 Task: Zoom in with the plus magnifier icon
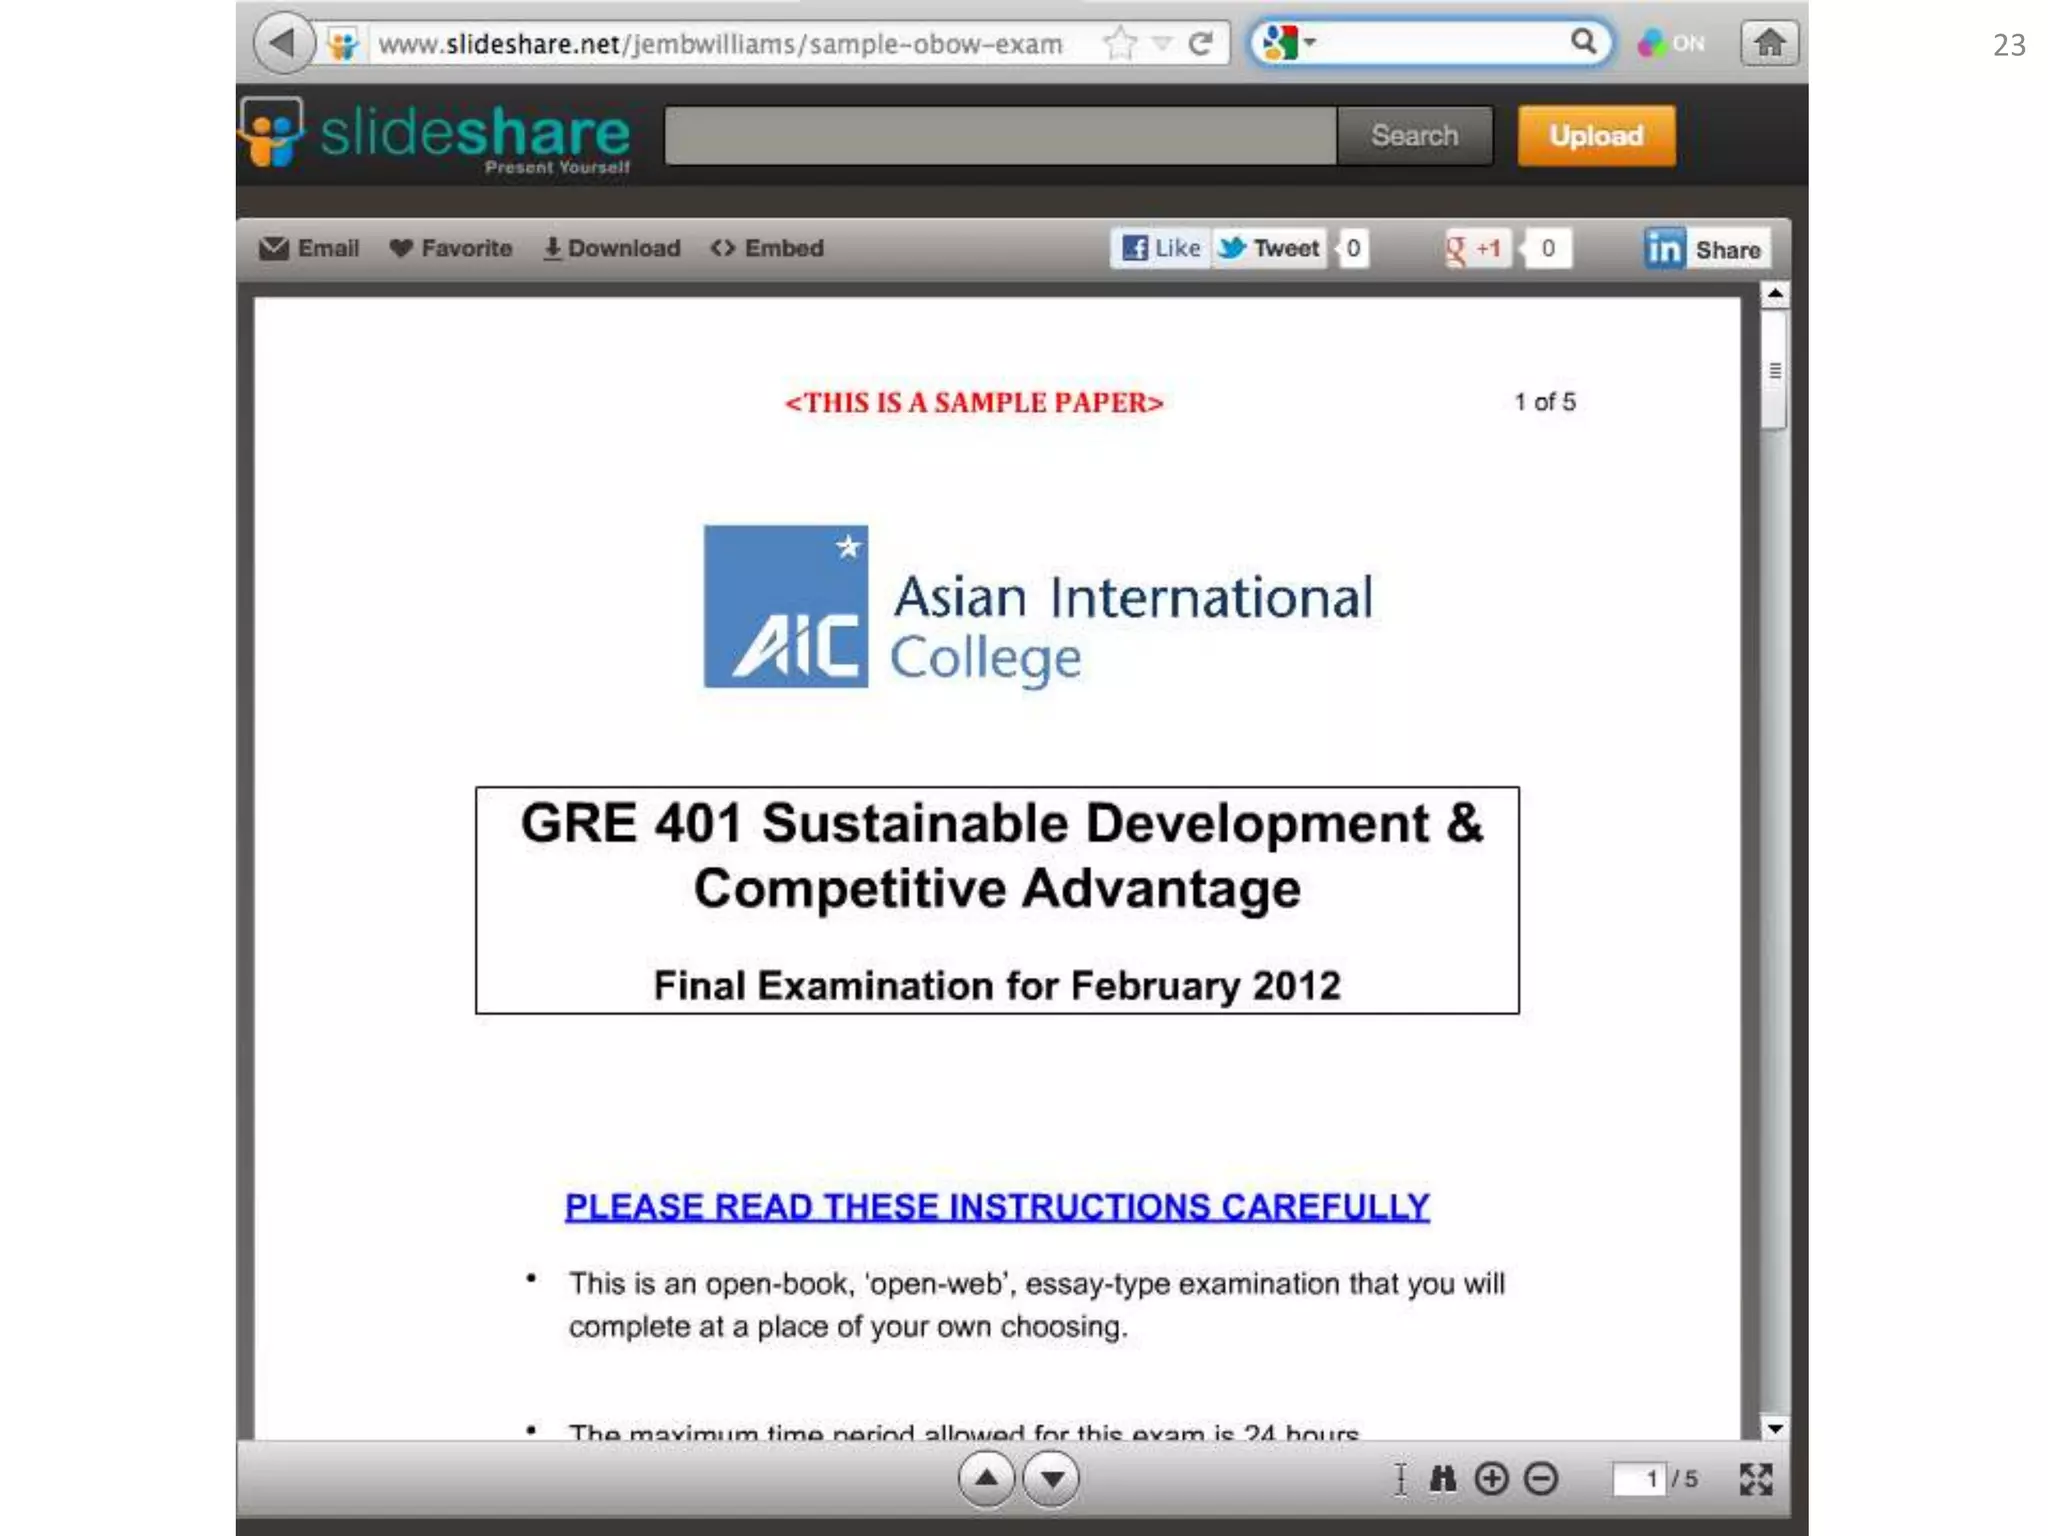tap(1491, 1478)
